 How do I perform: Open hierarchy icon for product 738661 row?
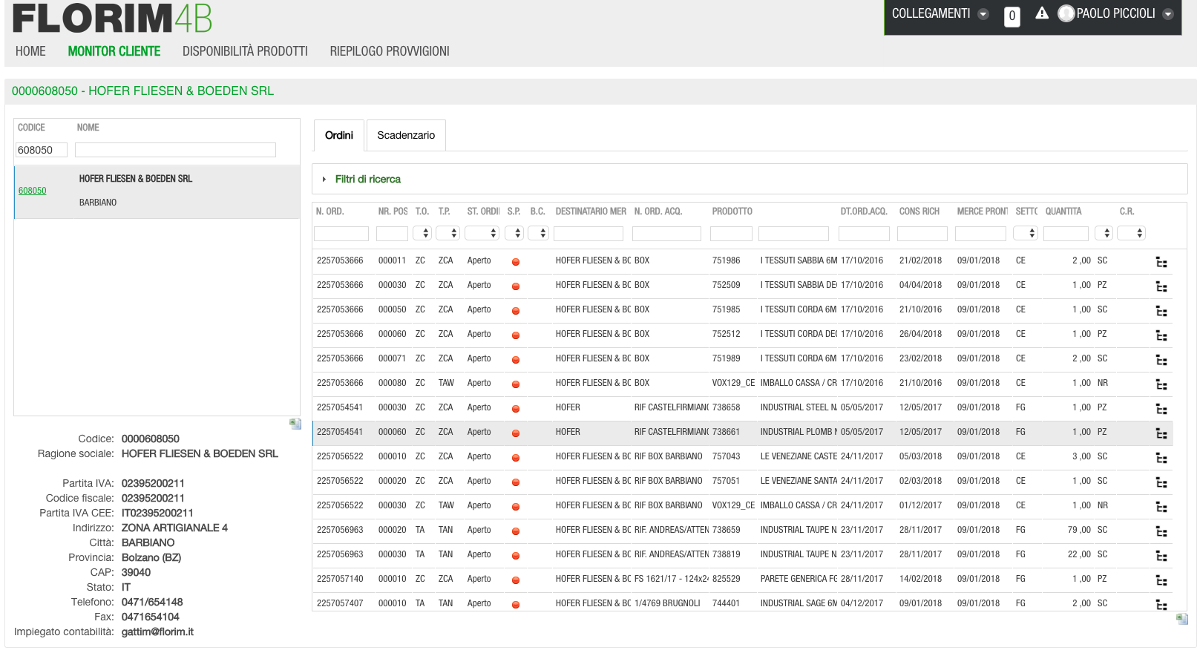click(x=1161, y=433)
